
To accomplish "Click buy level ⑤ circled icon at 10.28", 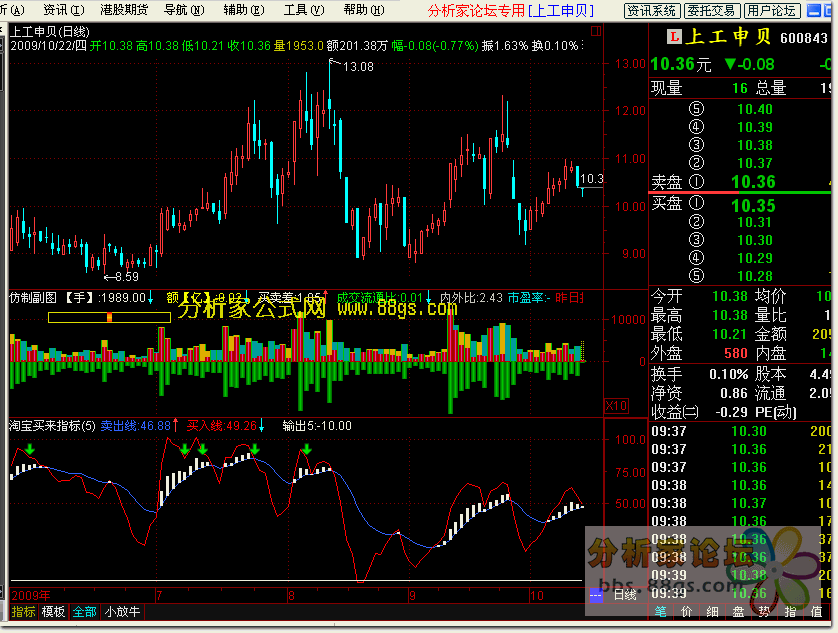I will tap(696, 276).
